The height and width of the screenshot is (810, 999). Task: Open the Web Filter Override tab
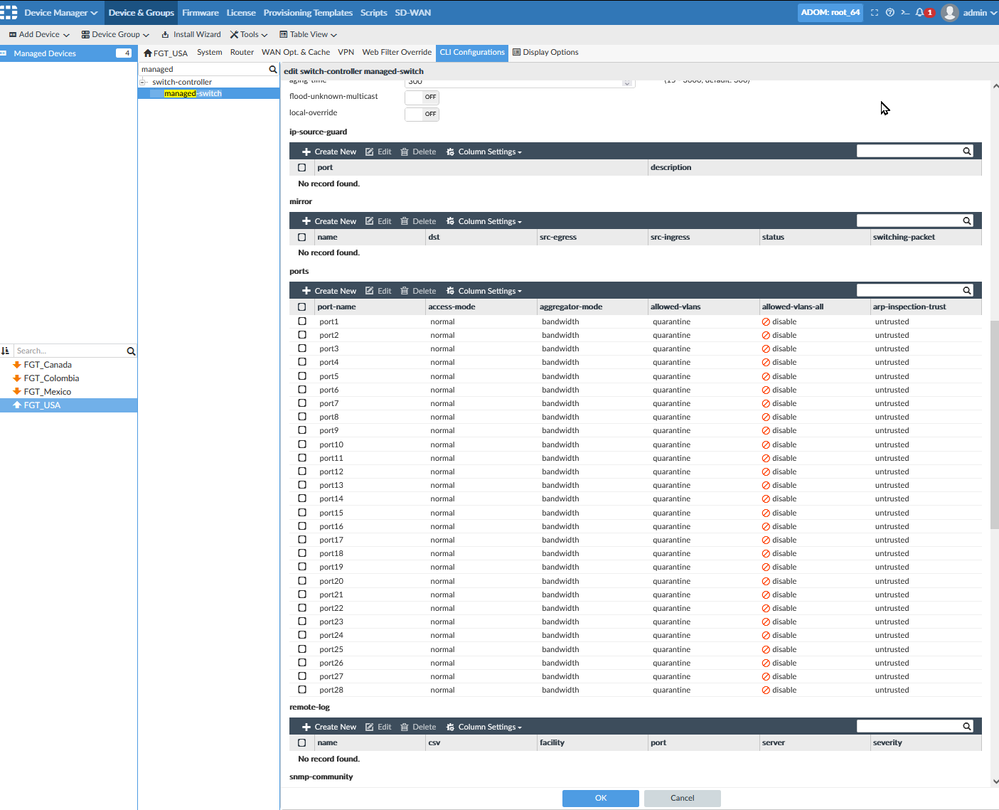pos(396,52)
